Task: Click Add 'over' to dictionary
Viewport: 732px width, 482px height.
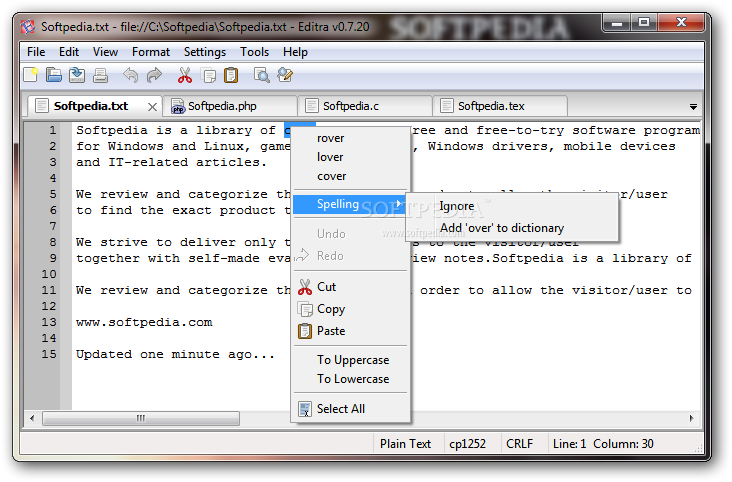Action: (512, 228)
